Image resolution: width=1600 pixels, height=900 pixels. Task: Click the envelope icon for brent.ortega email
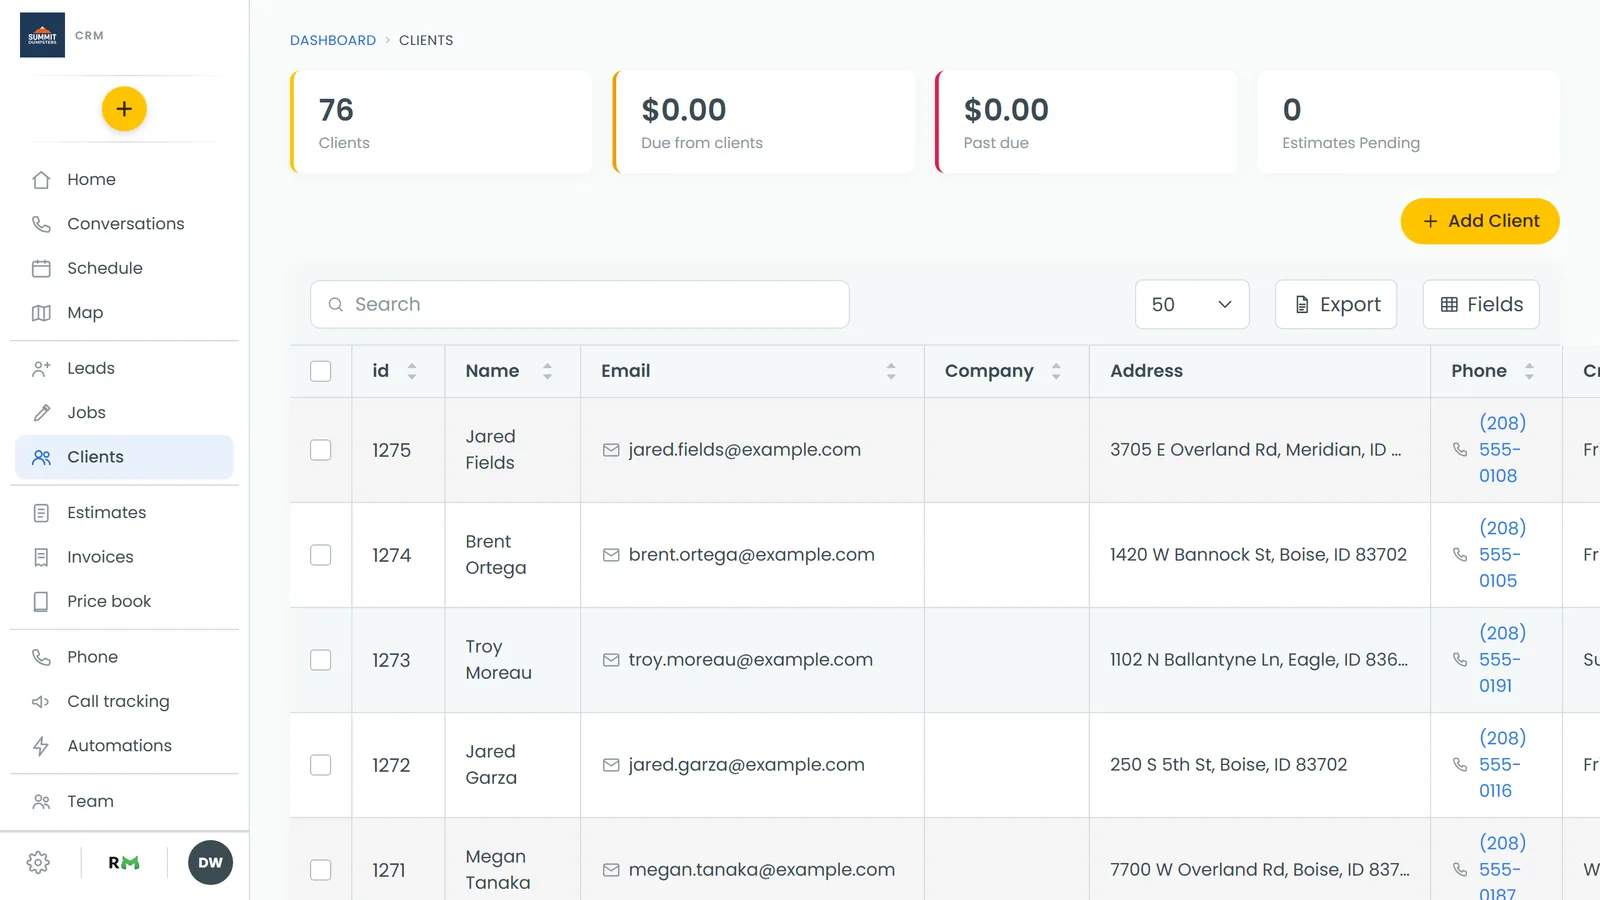[x=611, y=555]
